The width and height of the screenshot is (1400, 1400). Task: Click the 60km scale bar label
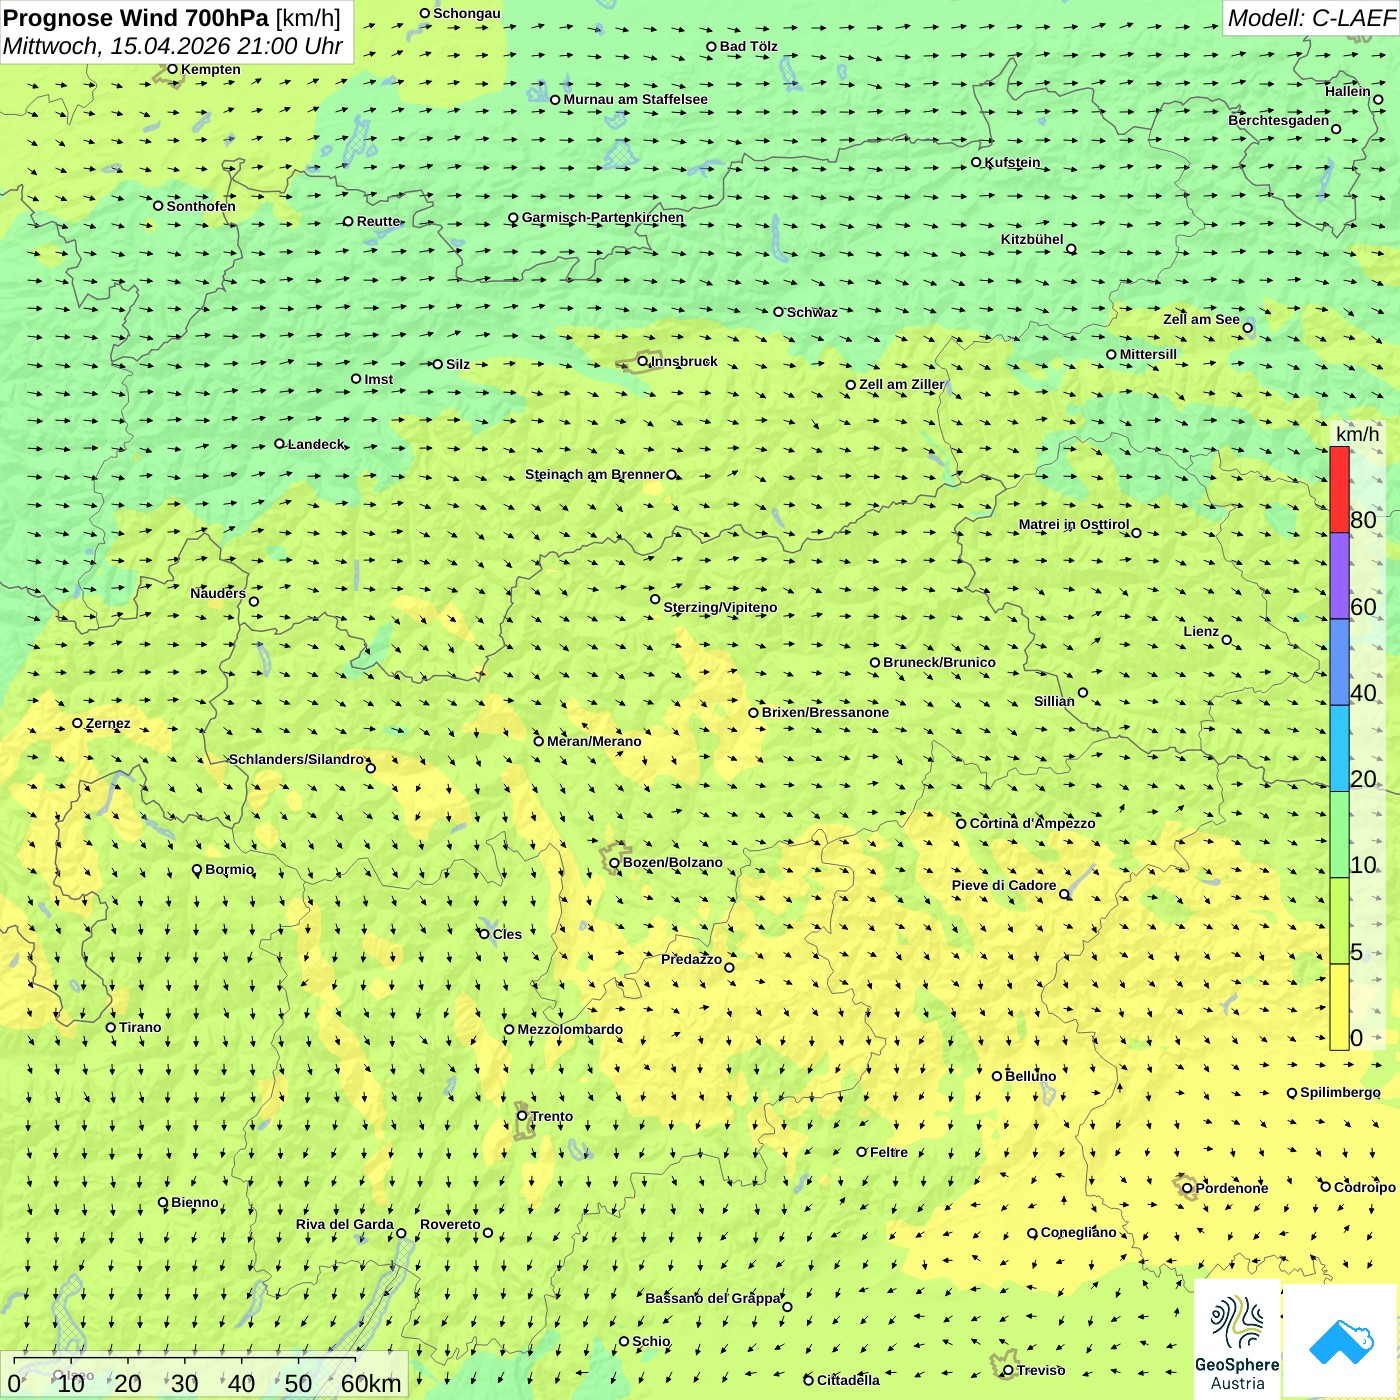371,1383
